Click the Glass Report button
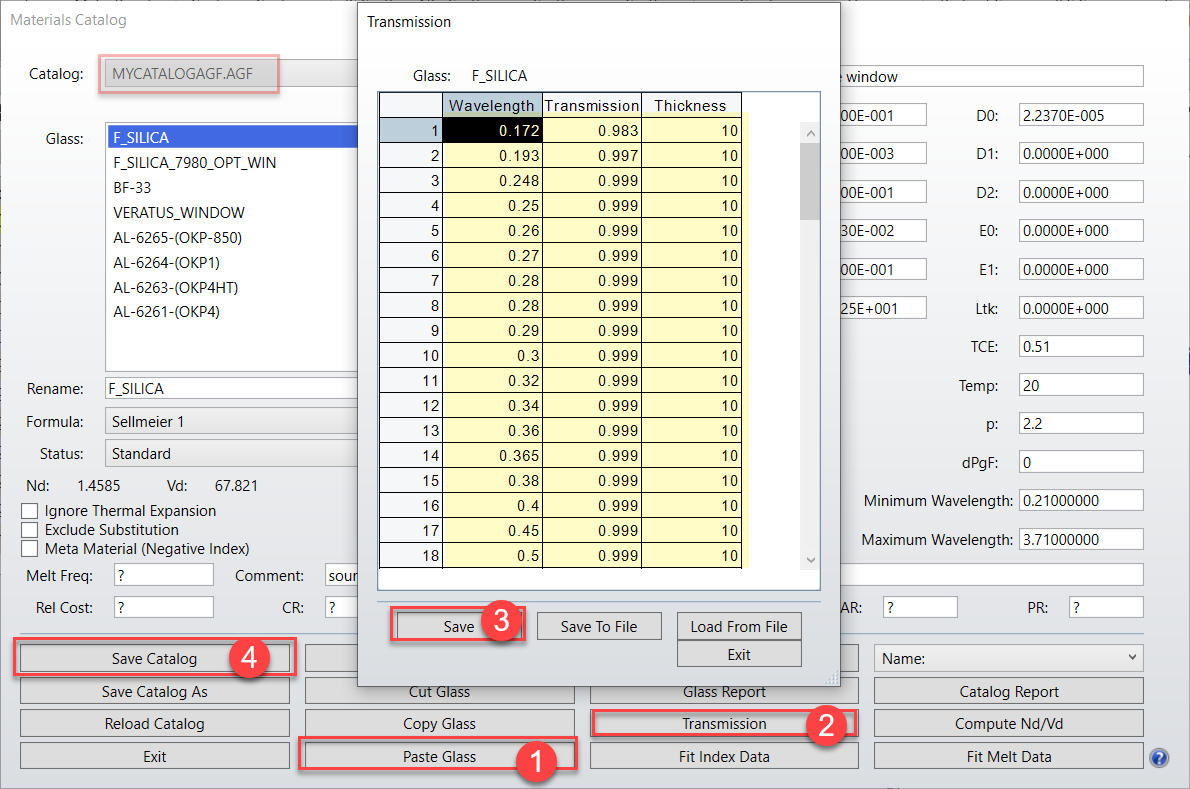Viewport: 1190px width, 789px height. pos(724,693)
